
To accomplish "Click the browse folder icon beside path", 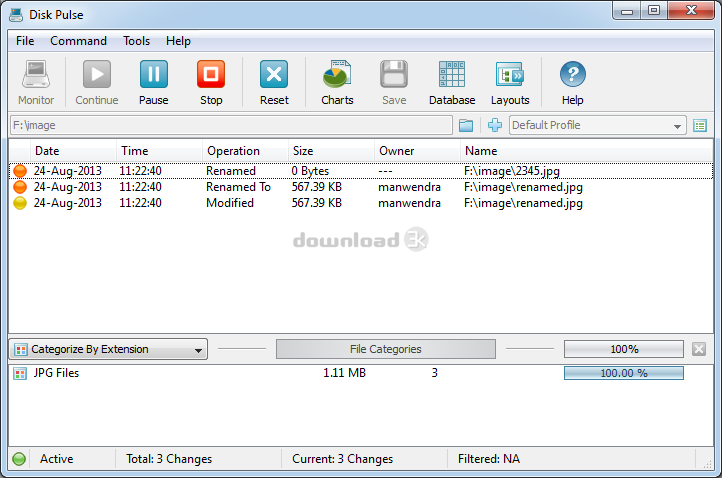I will [x=466, y=125].
